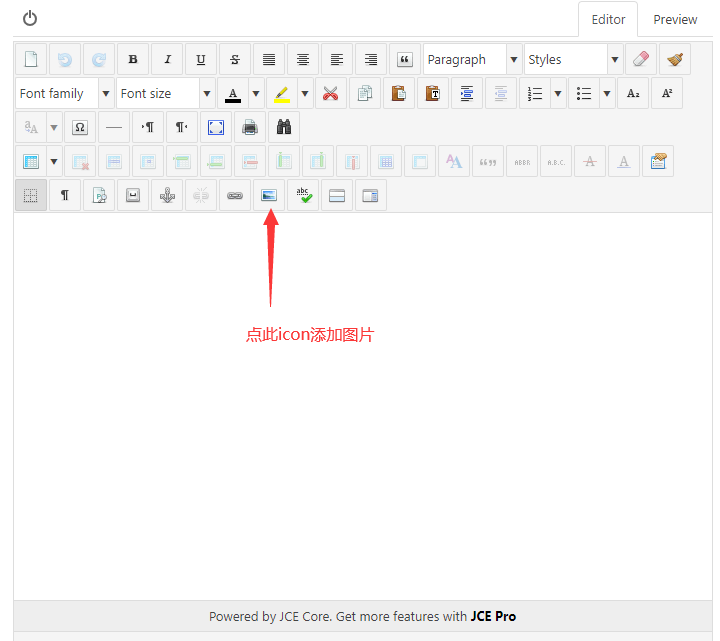Screen dimensions: 720x641
Task: Click the power toggle editor button
Action: [30, 18]
